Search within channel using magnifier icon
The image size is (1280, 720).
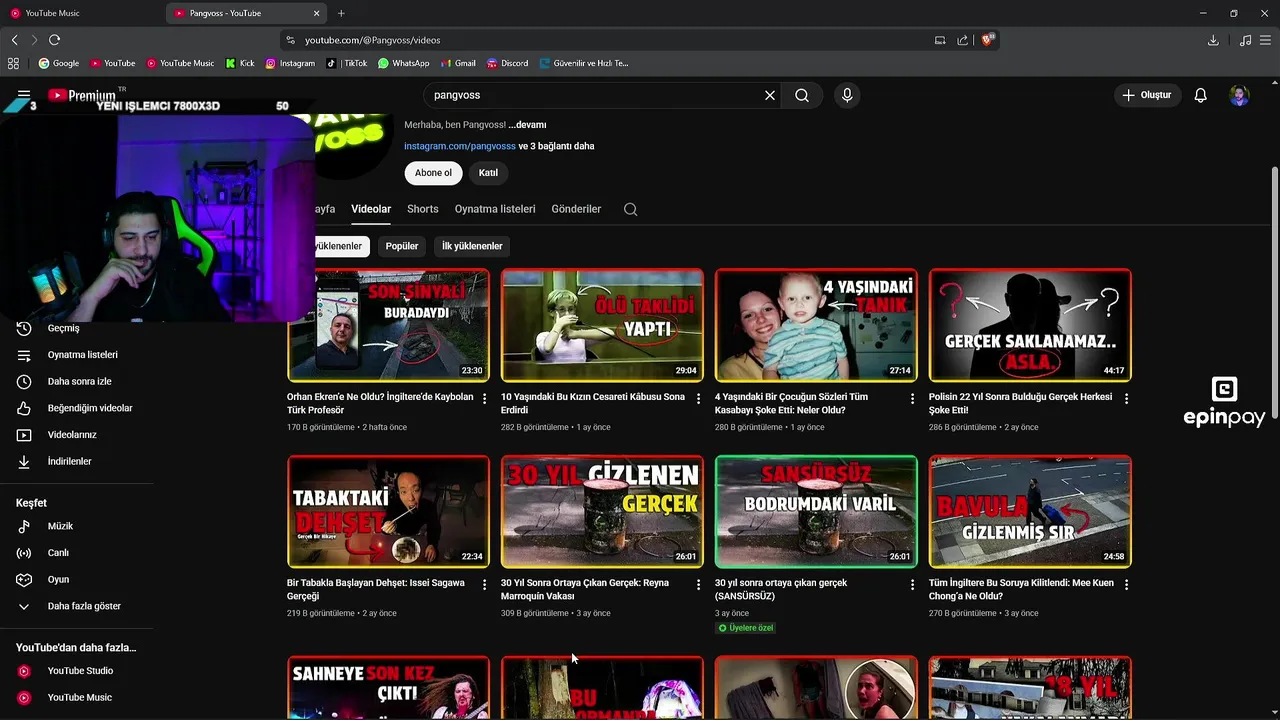click(630, 209)
